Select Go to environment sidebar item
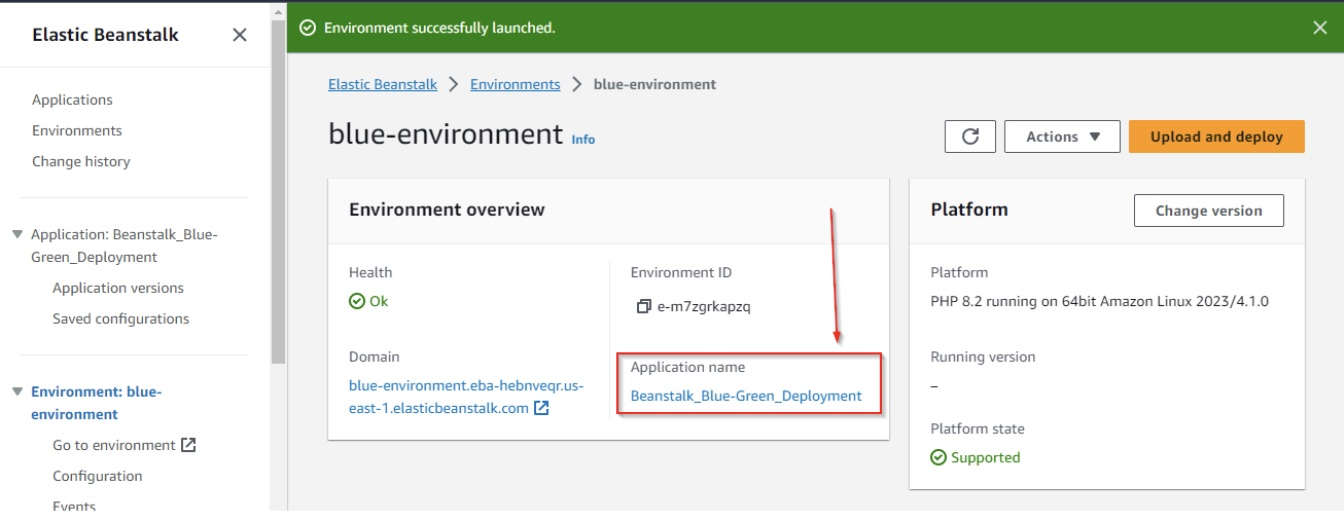Viewport: 1344px width, 532px height. (x=114, y=445)
